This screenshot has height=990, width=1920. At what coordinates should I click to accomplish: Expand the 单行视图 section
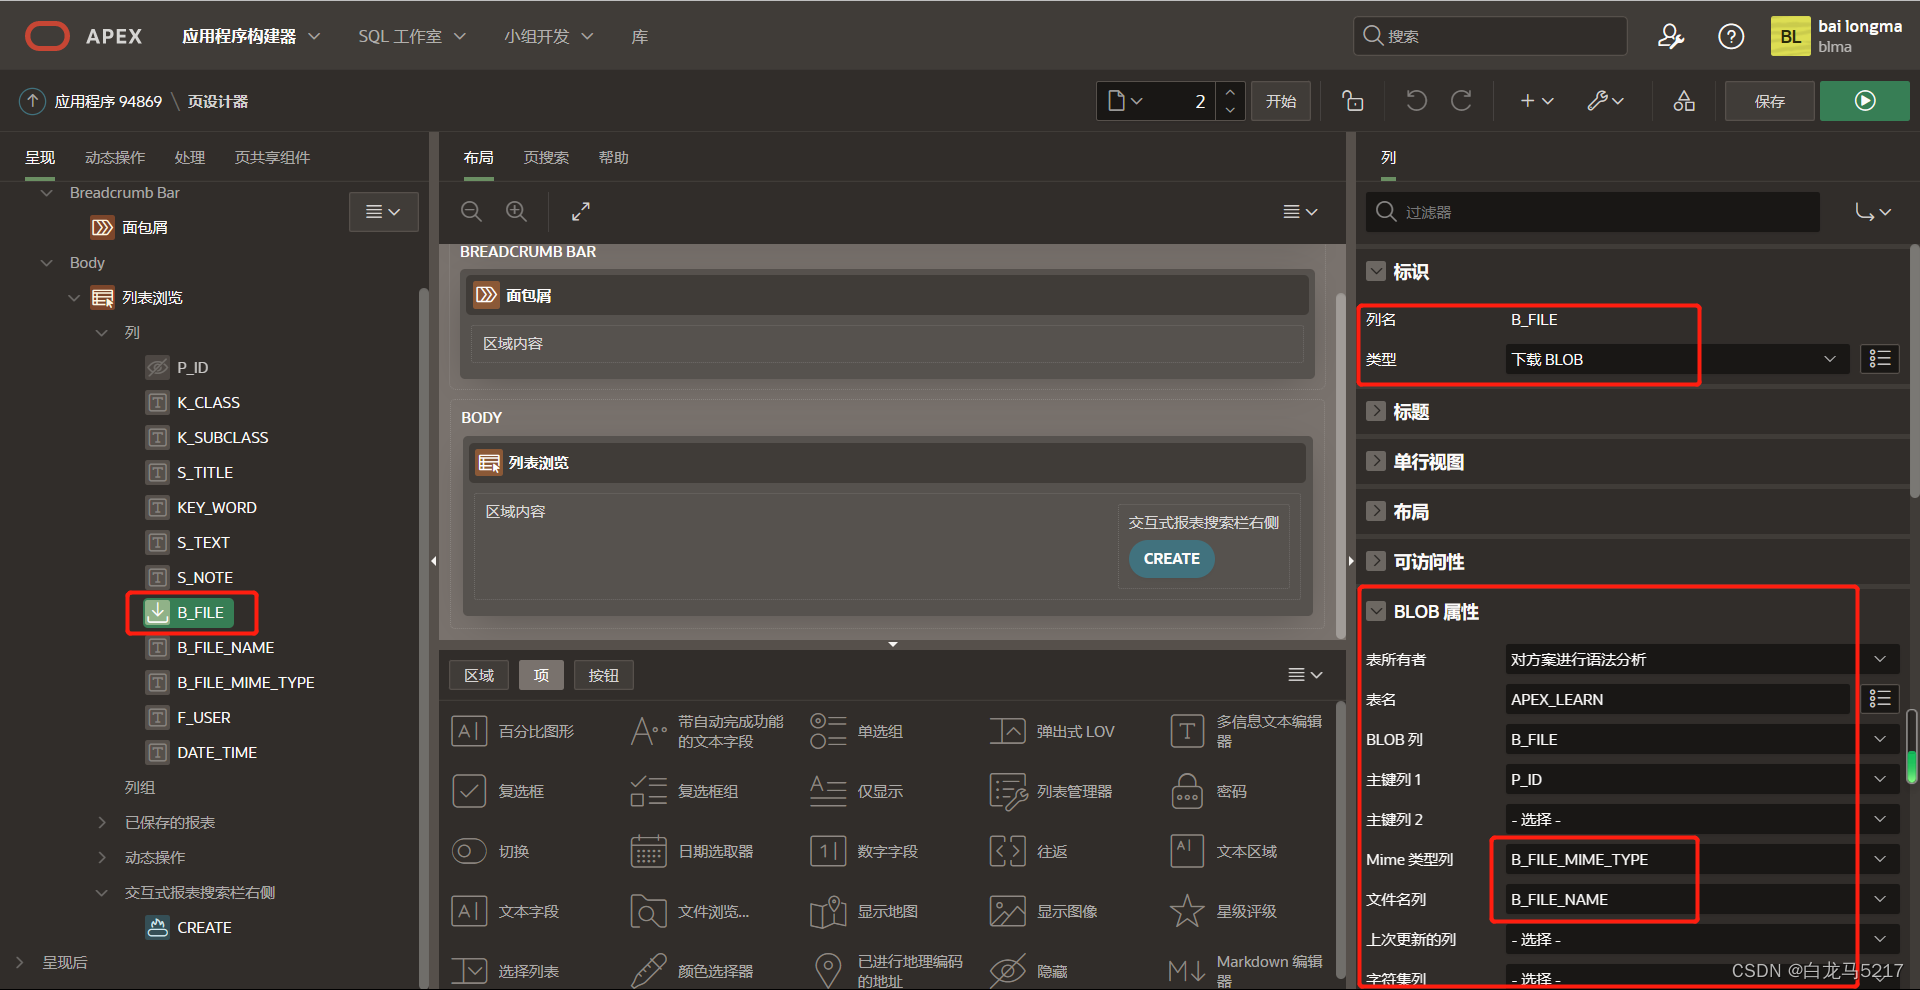pyautogui.click(x=1377, y=461)
